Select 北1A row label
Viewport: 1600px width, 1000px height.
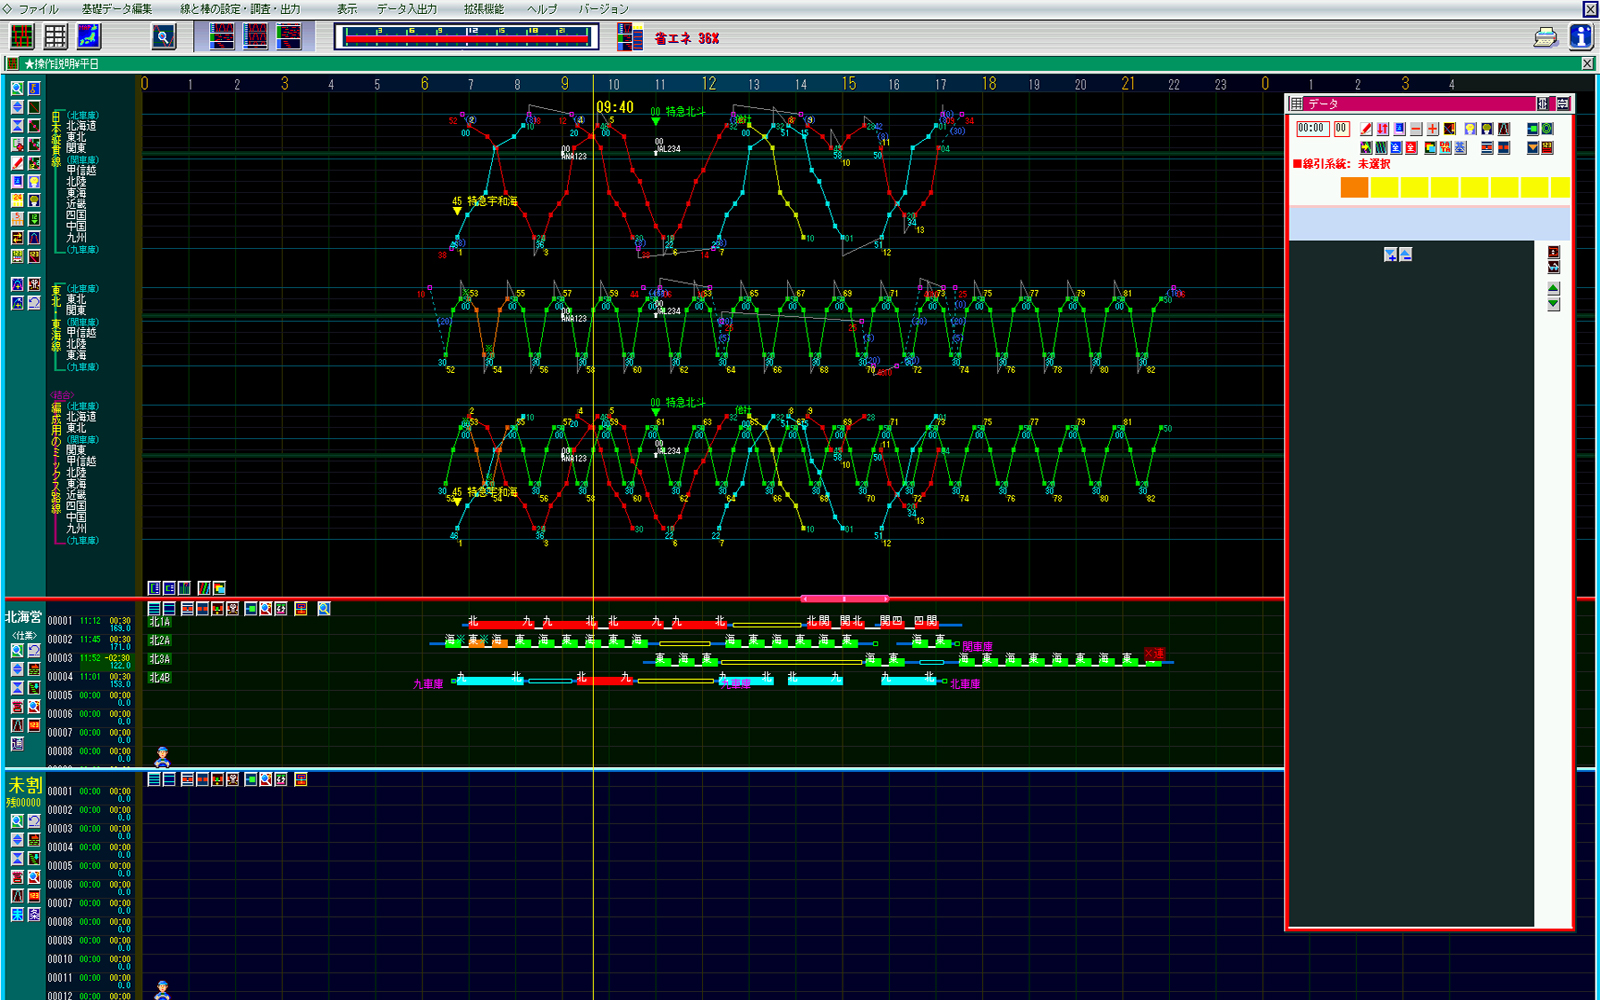coord(160,622)
